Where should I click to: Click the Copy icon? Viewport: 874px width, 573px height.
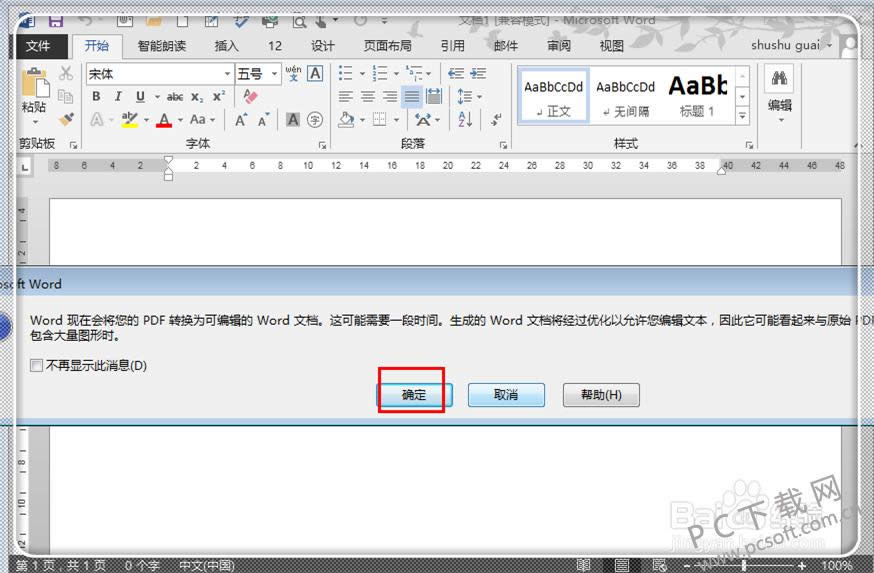pyautogui.click(x=66, y=96)
